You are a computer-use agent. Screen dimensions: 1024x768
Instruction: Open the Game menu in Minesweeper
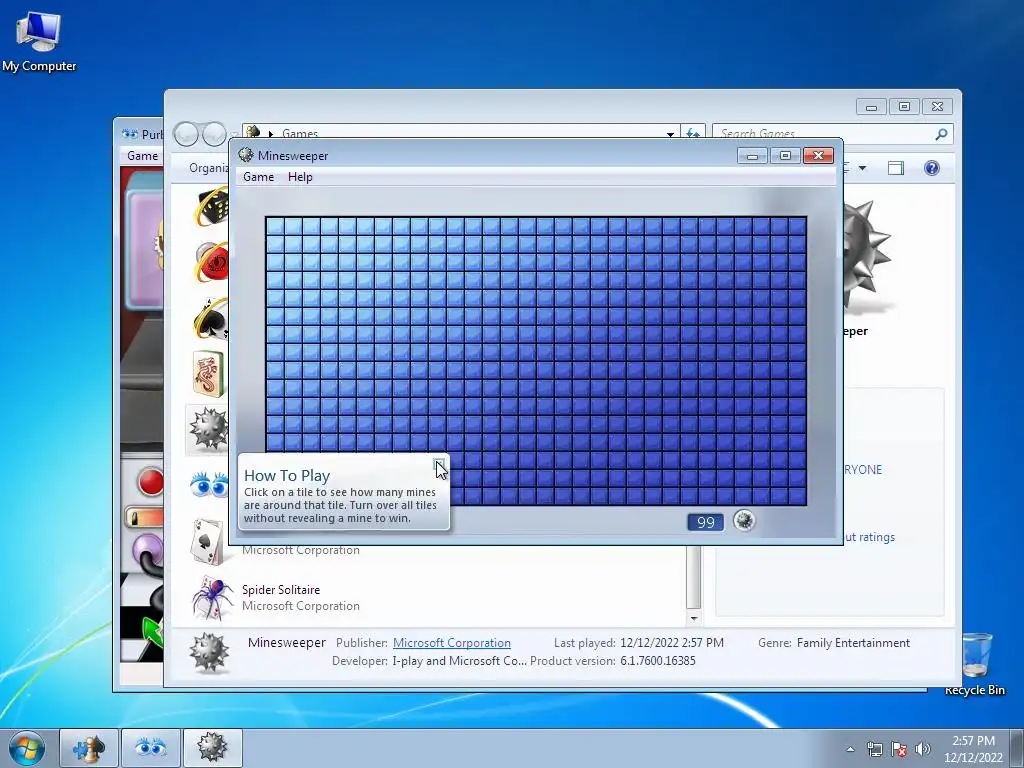click(x=258, y=177)
